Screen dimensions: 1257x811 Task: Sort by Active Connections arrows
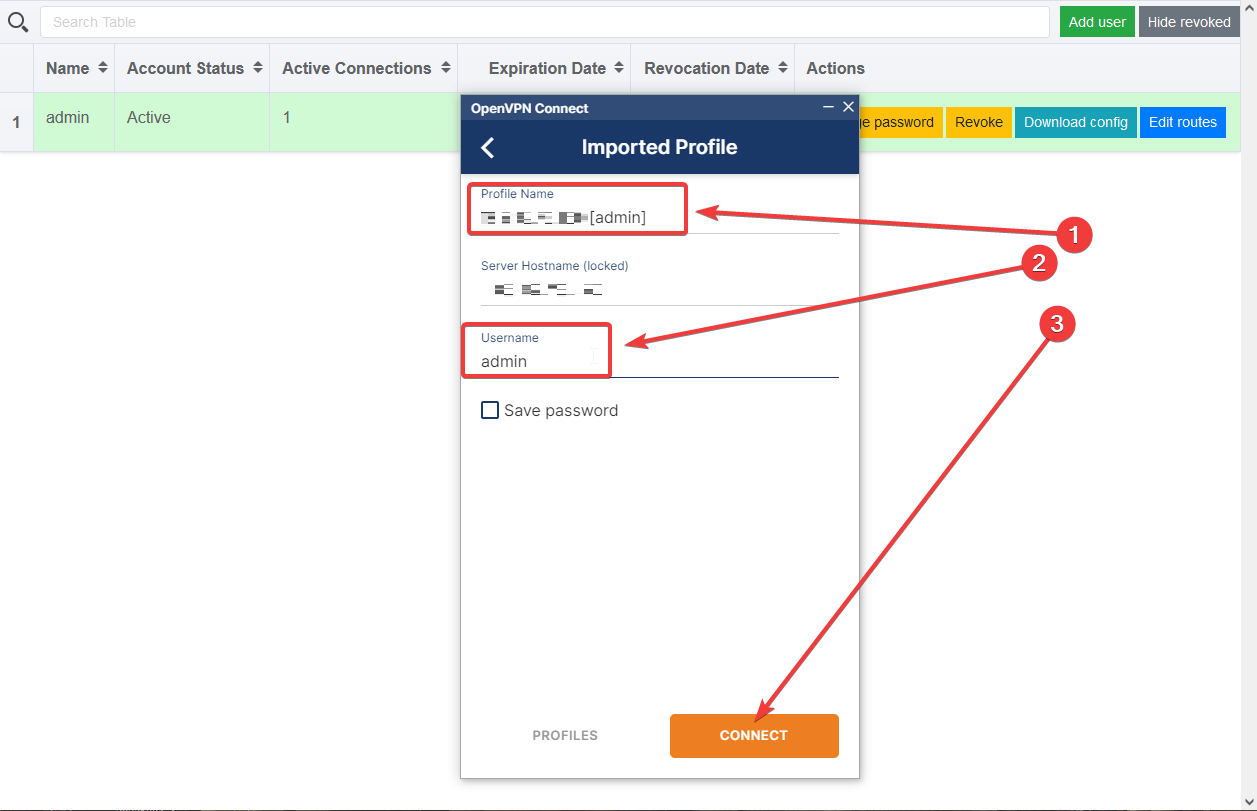[x=445, y=68]
